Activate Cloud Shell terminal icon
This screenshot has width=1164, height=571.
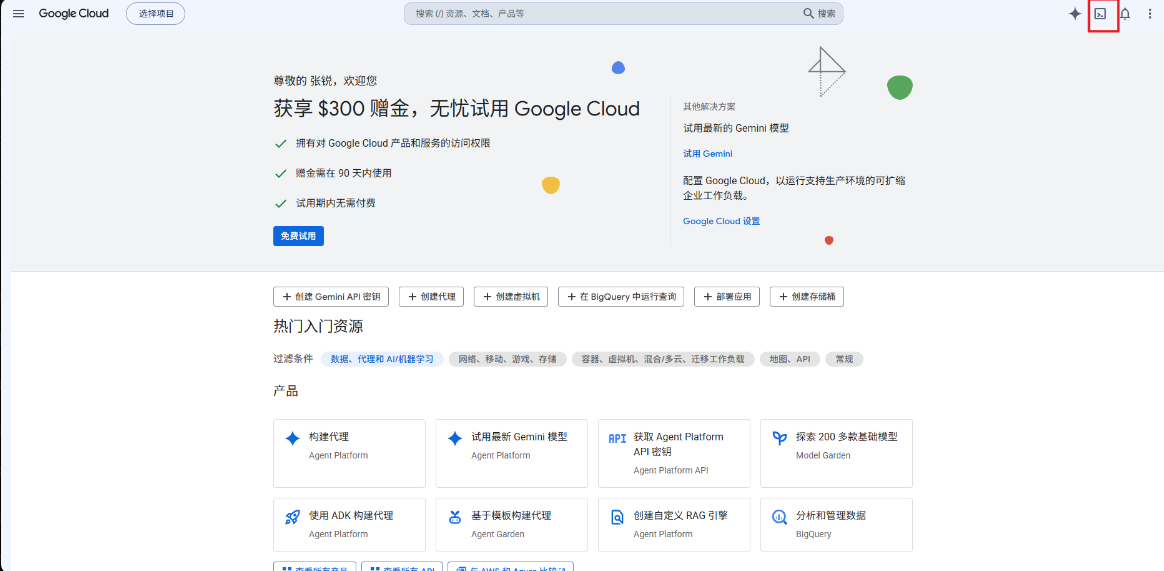(1100, 13)
